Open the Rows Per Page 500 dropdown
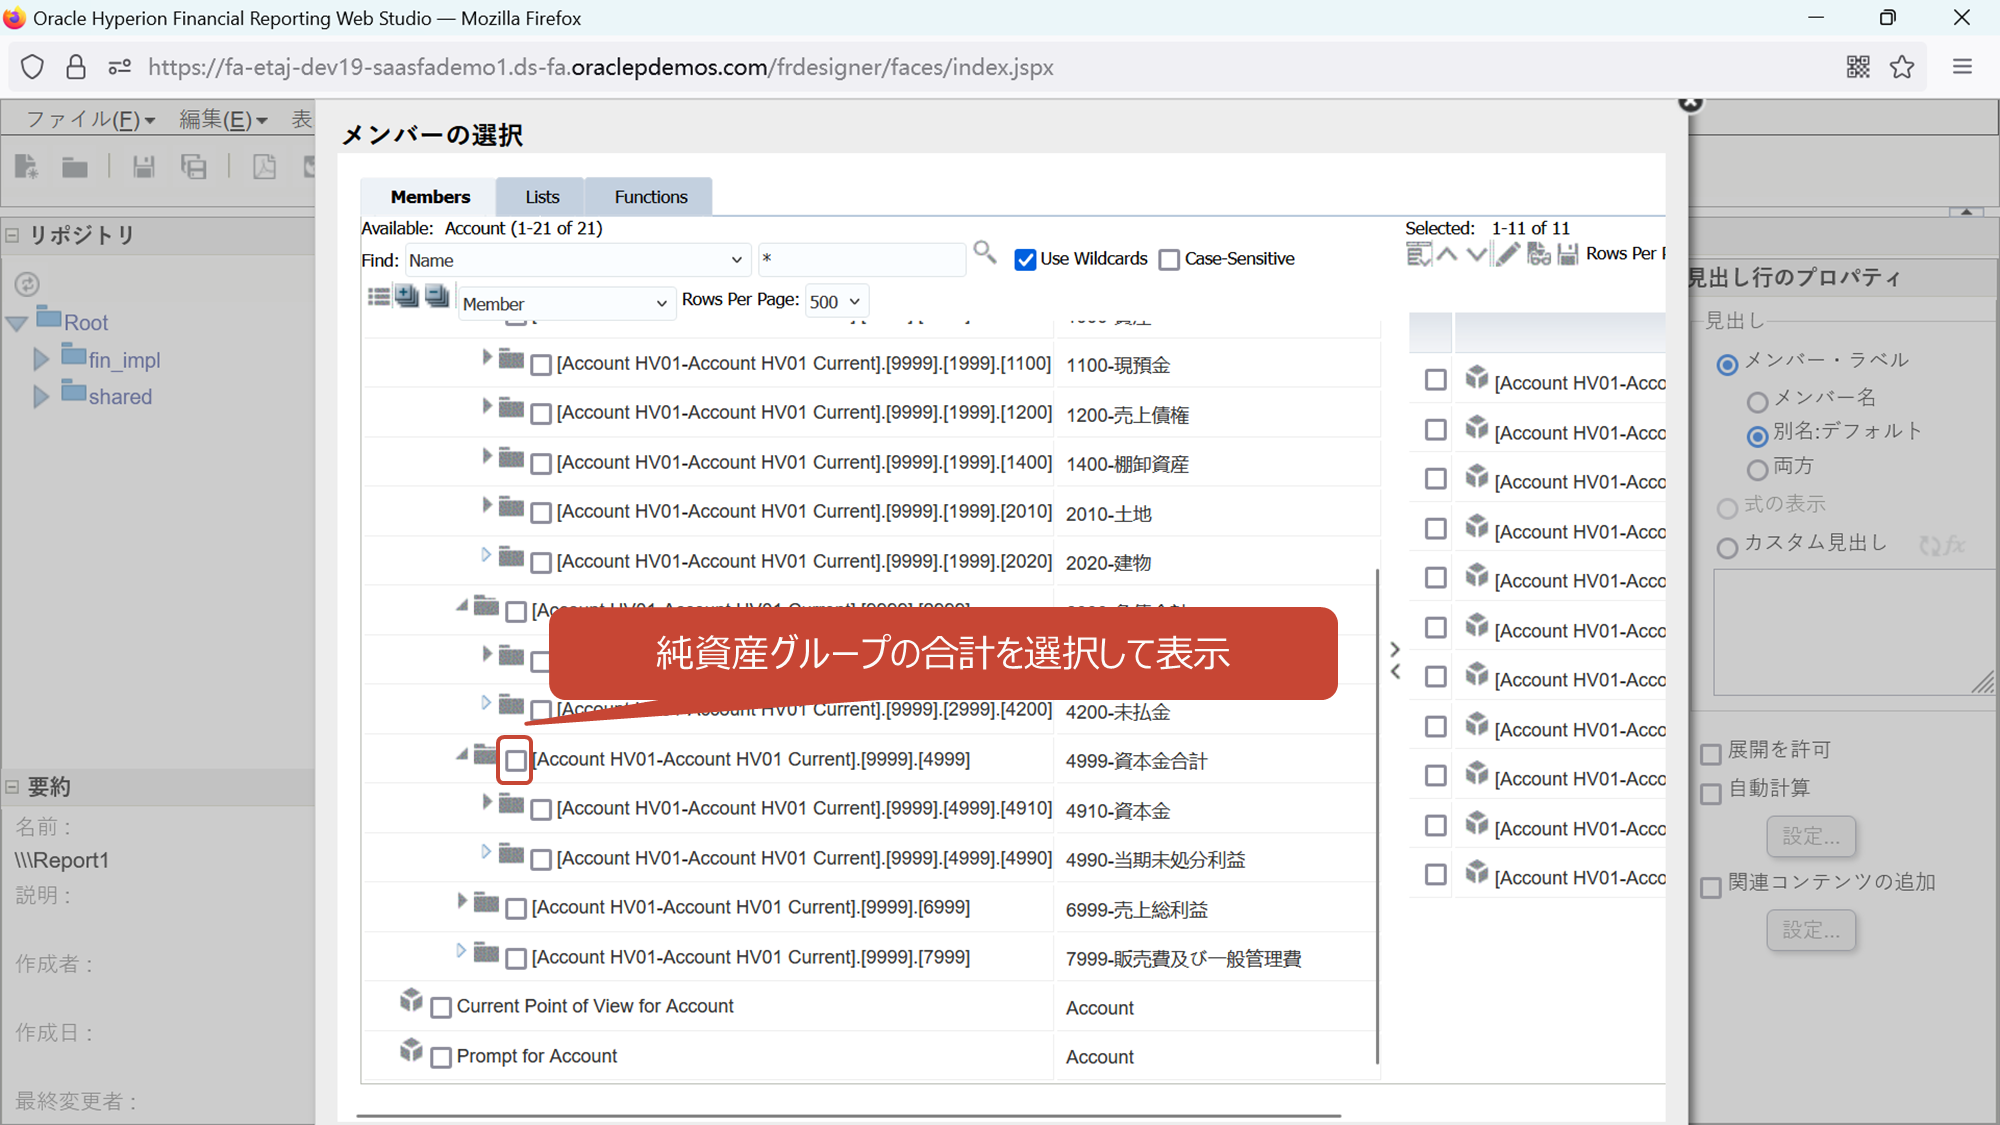2000x1125 pixels. coord(836,302)
